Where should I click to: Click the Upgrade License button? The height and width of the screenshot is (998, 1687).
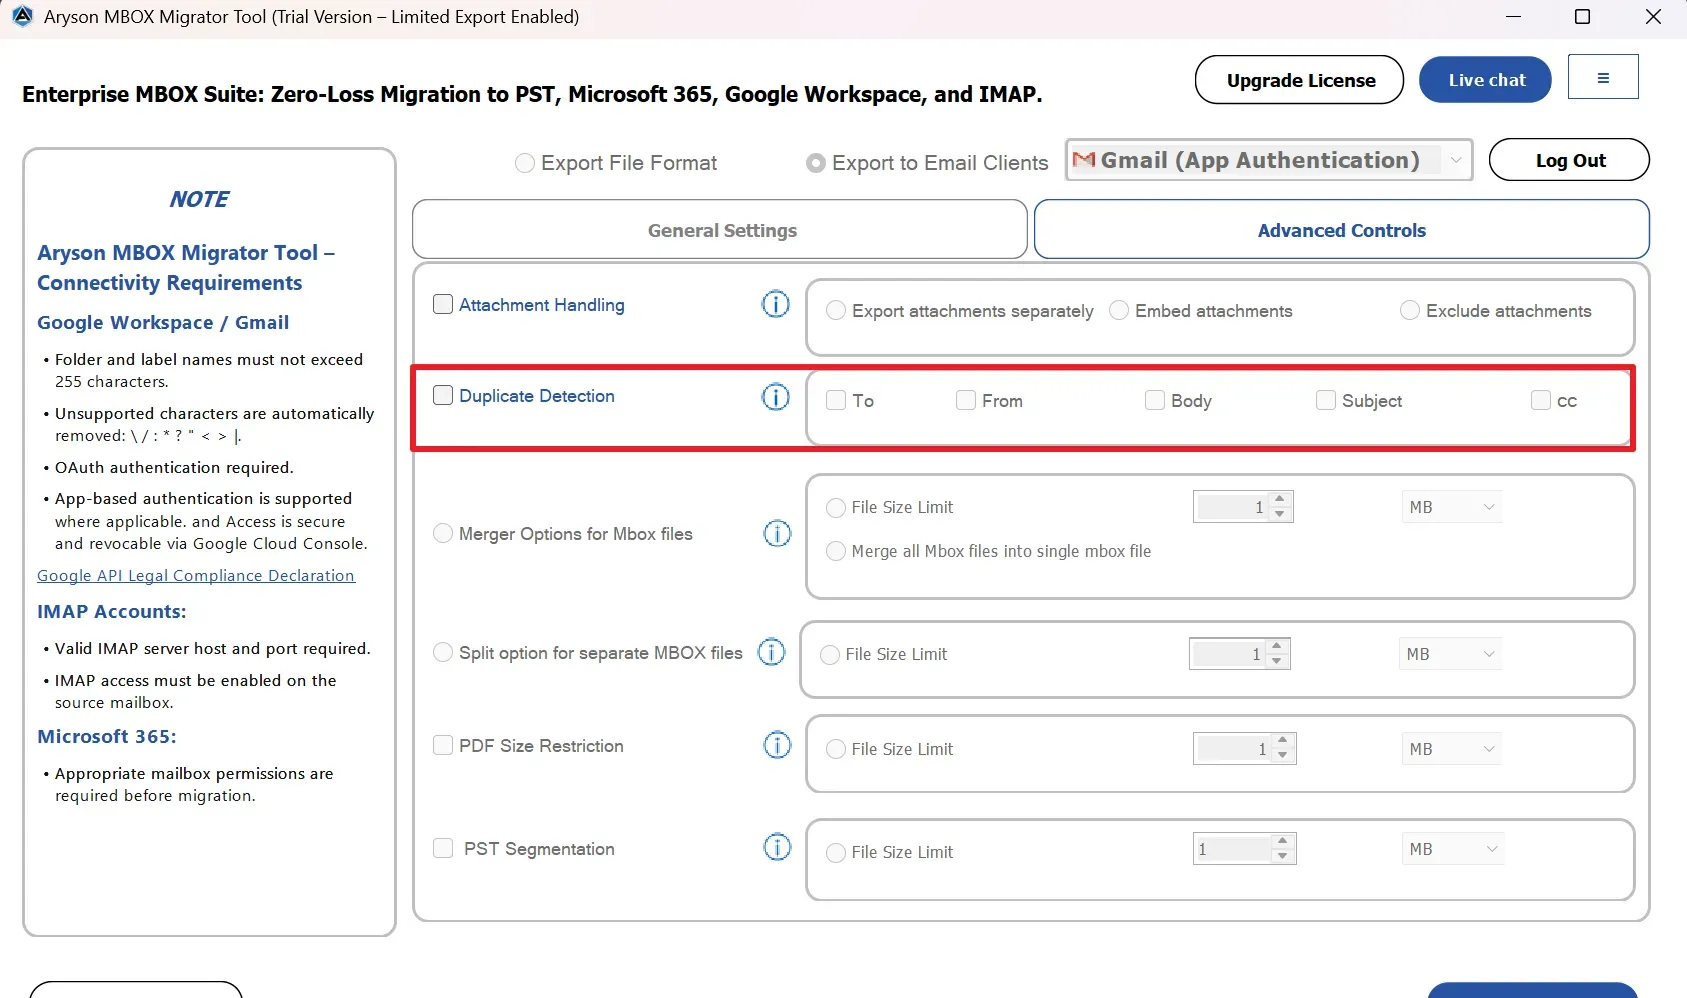pyautogui.click(x=1300, y=80)
